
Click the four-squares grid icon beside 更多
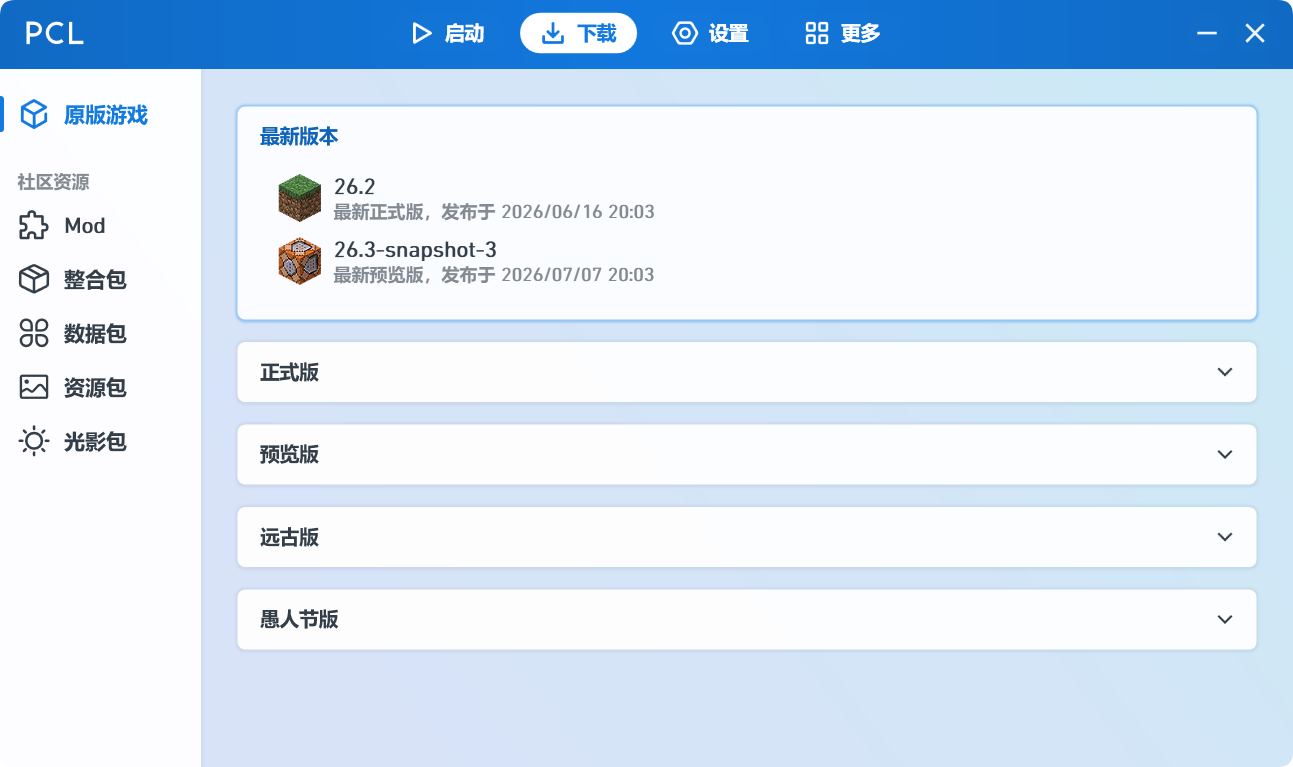click(x=816, y=34)
